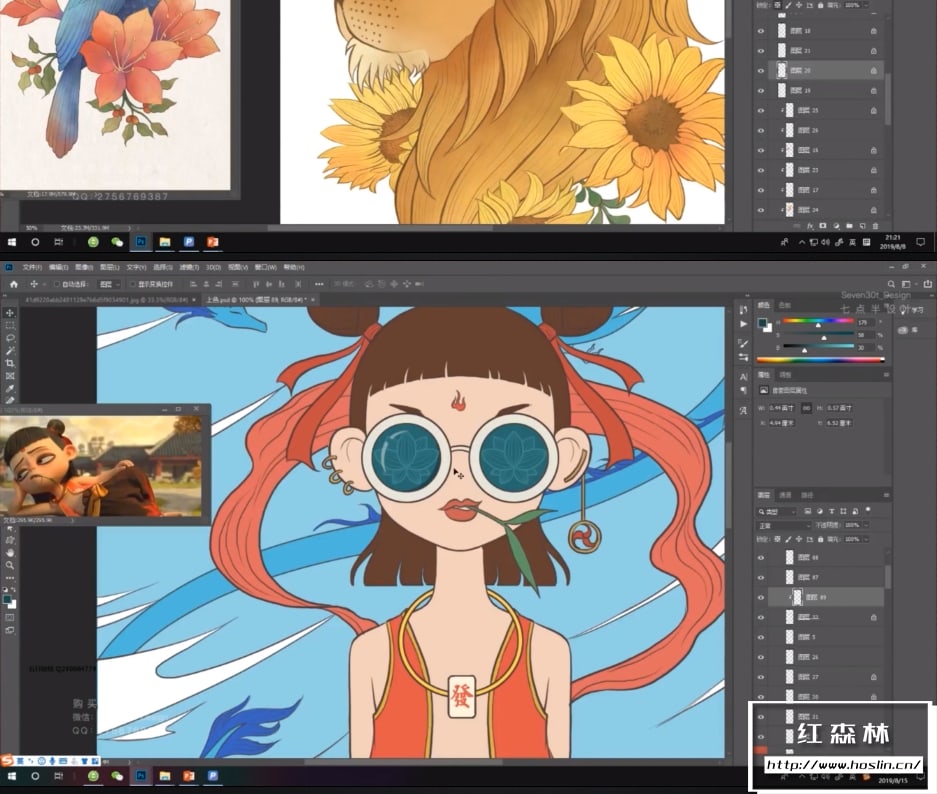Open the History collapsed panel icon
Image resolution: width=937 pixels, height=794 pixels.
pyautogui.click(x=743, y=310)
